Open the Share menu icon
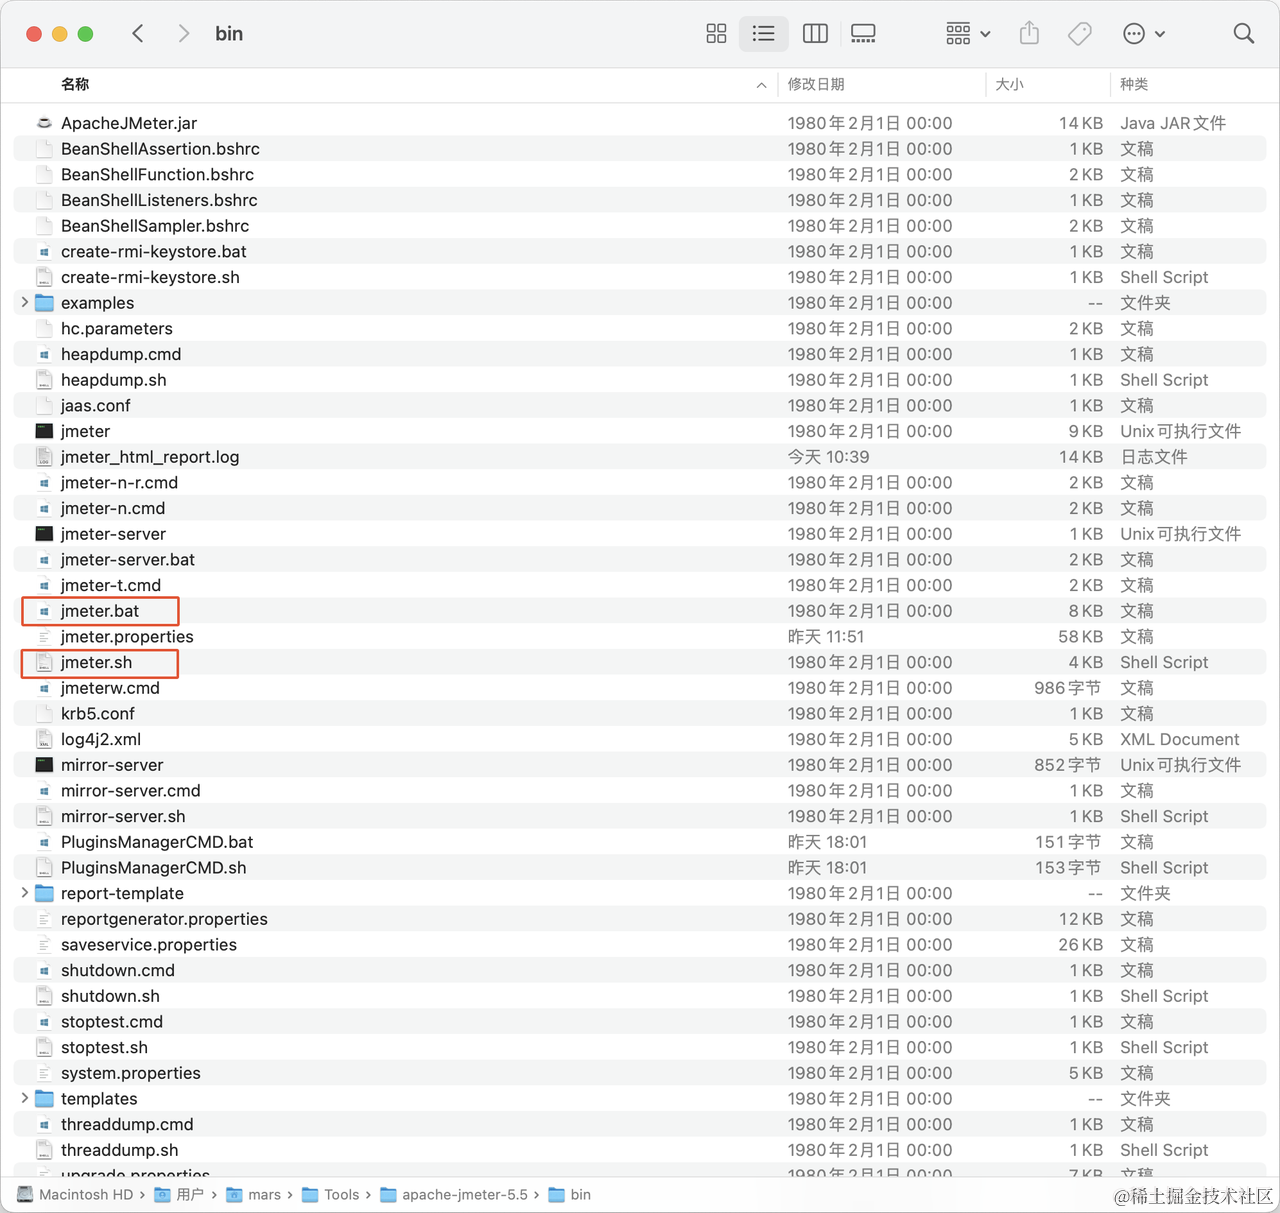The image size is (1280, 1213). pos(1029,33)
